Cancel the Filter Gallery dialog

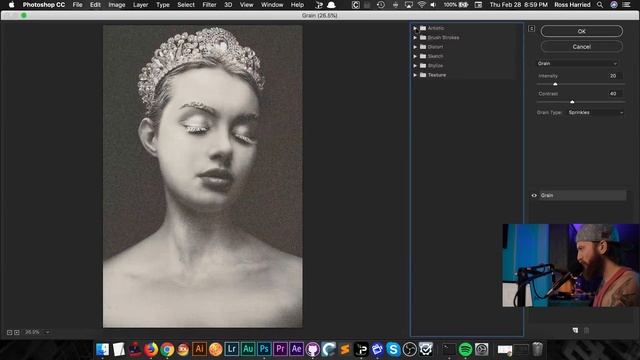click(582, 47)
